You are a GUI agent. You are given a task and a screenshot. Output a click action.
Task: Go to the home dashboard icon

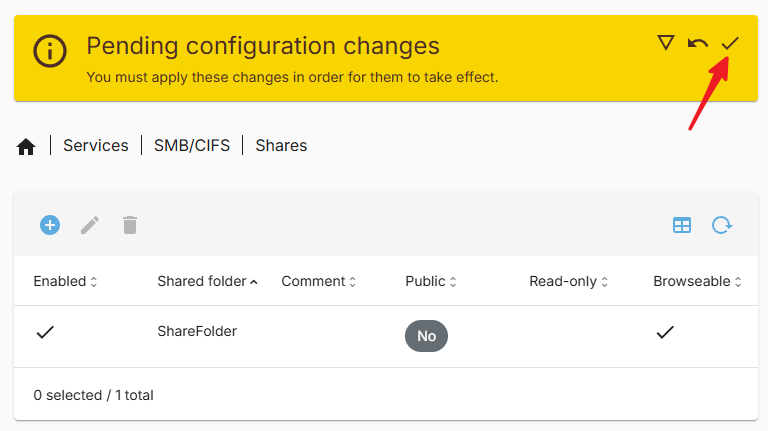(26, 146)
